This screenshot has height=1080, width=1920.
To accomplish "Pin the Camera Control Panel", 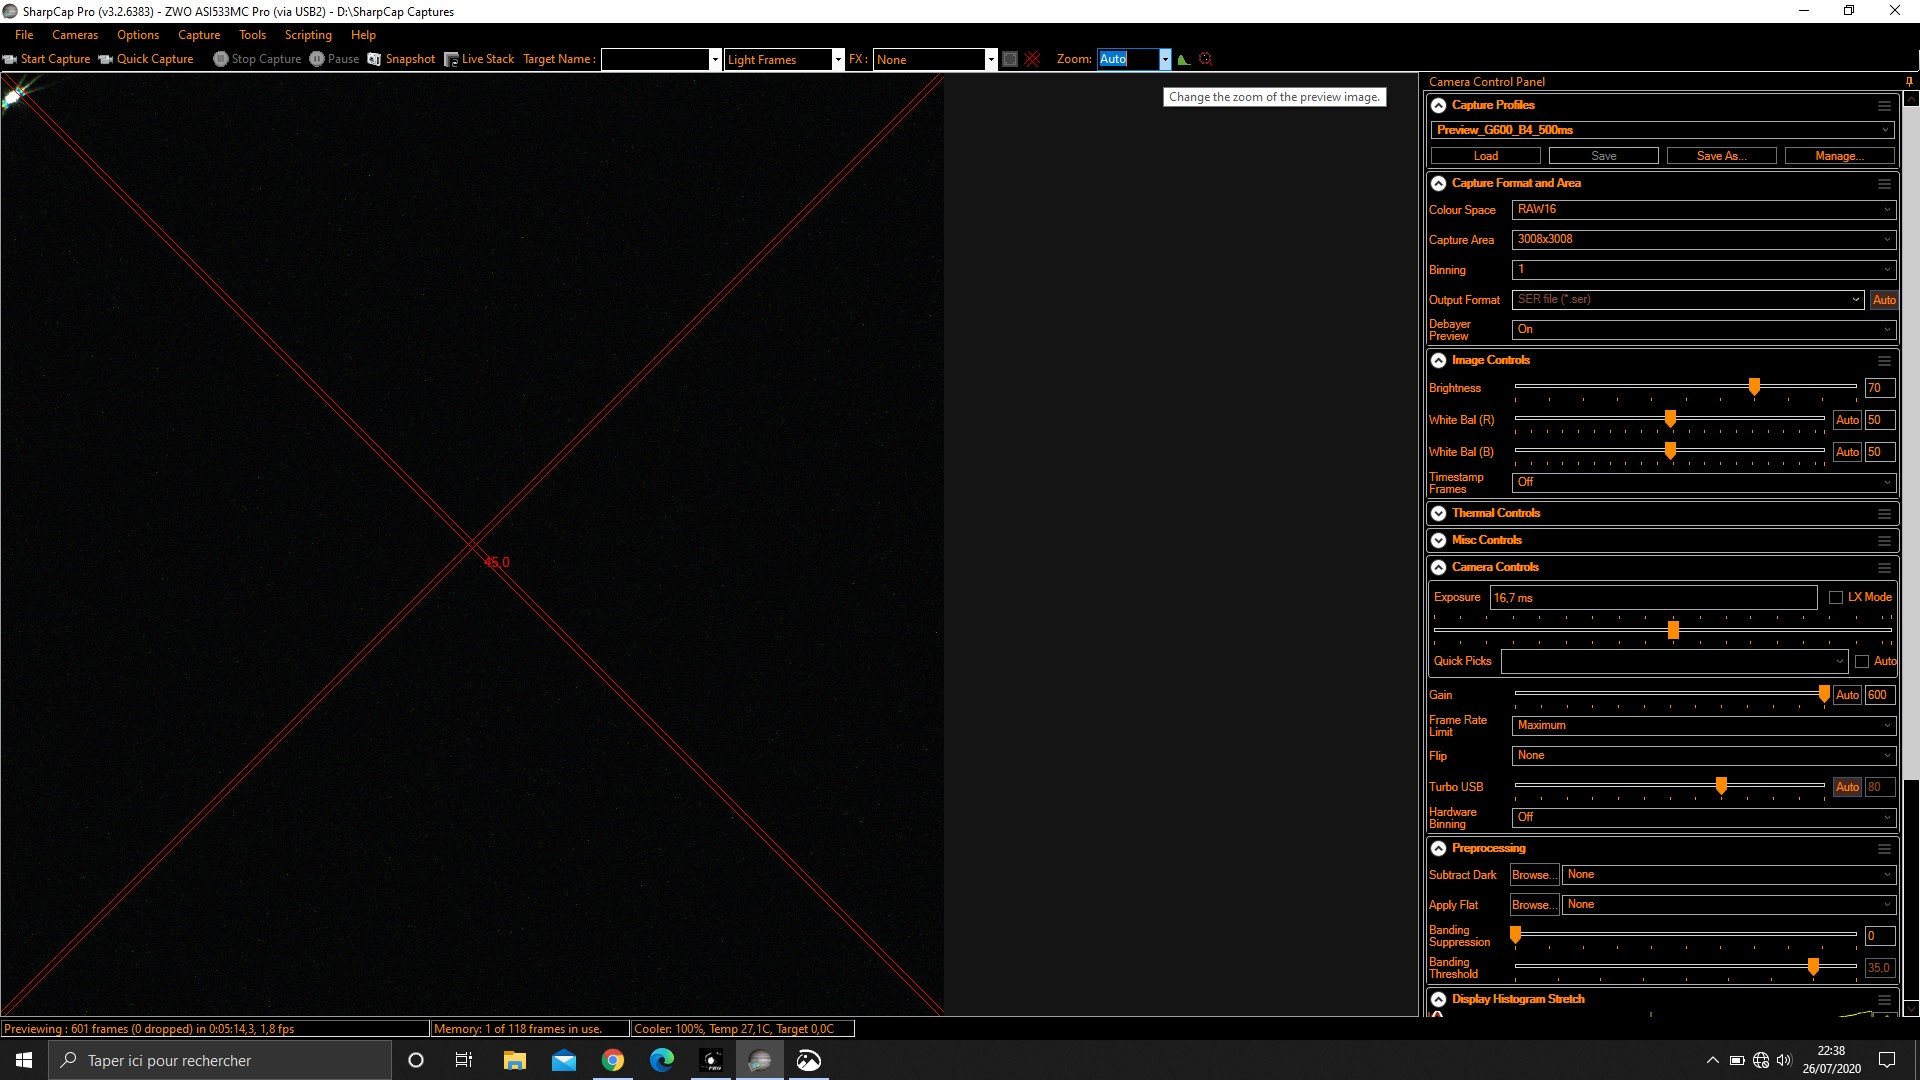I will click(1909, 82).
